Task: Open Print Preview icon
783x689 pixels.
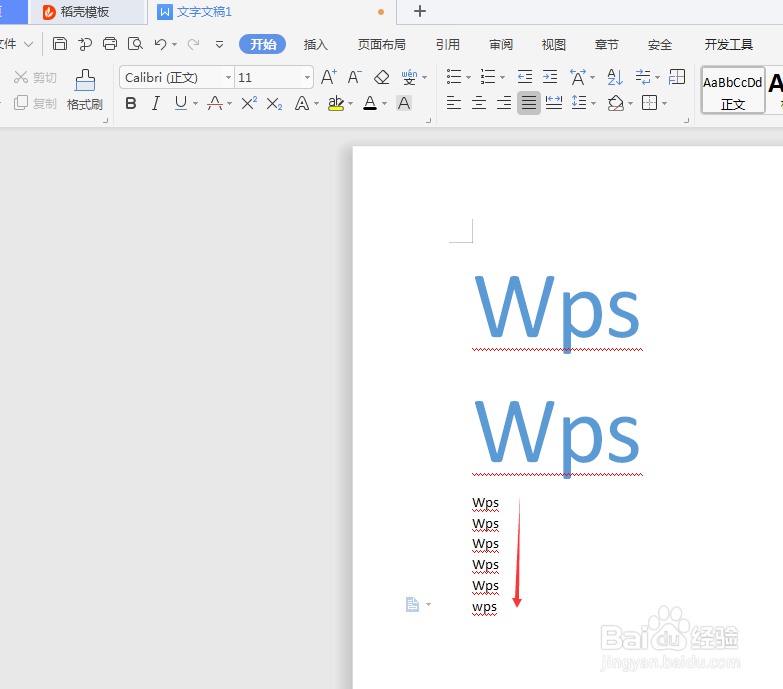Action: 135,44
